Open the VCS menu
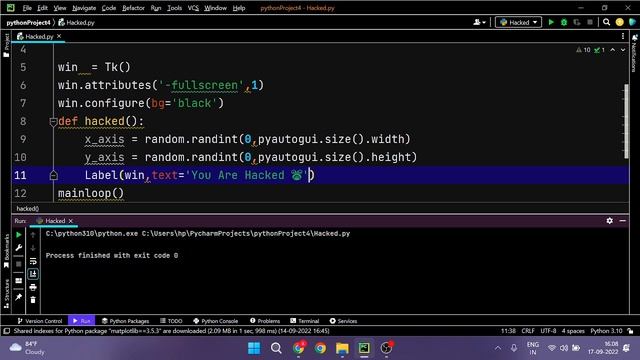 (x=193, y=8)
